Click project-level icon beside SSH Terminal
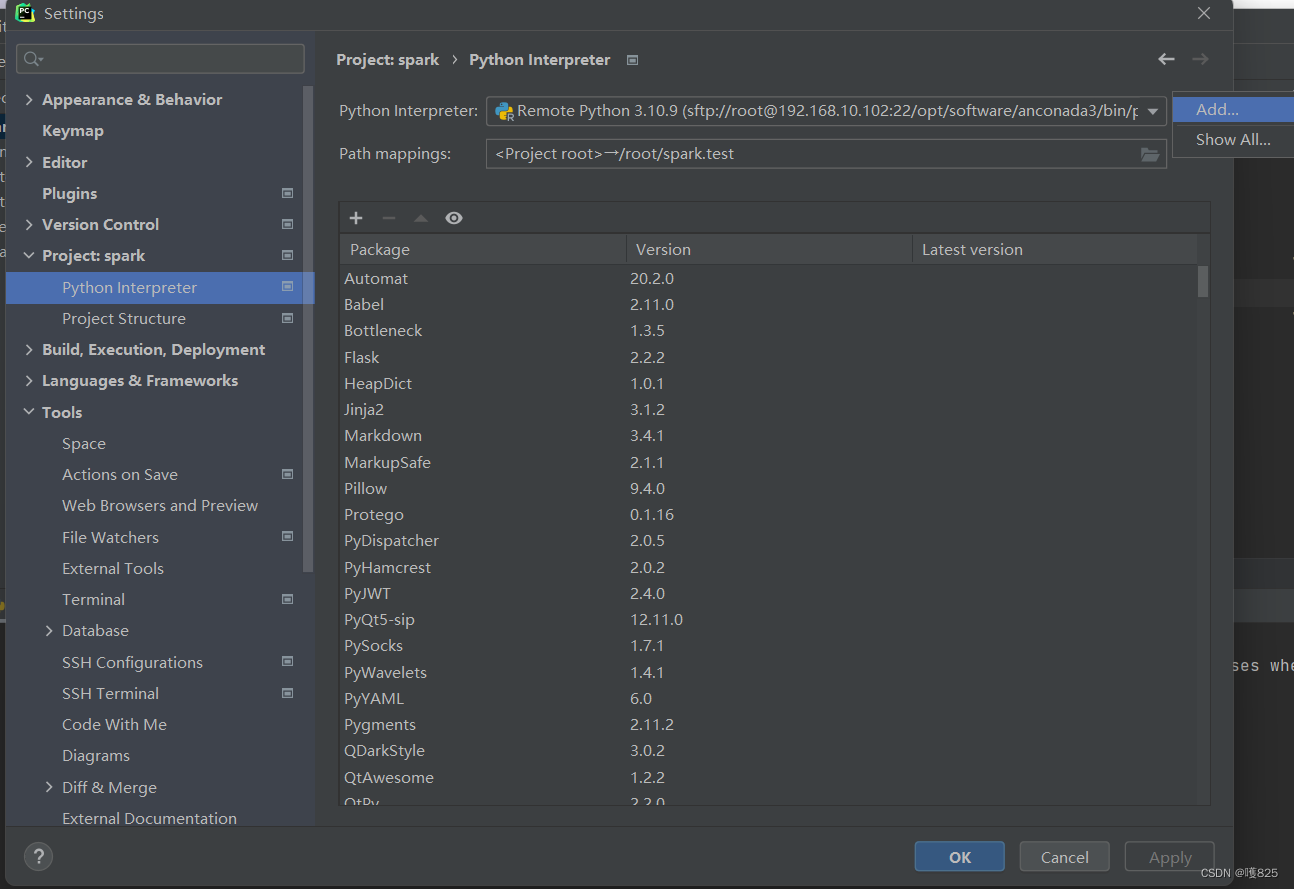 click(287, 693)
